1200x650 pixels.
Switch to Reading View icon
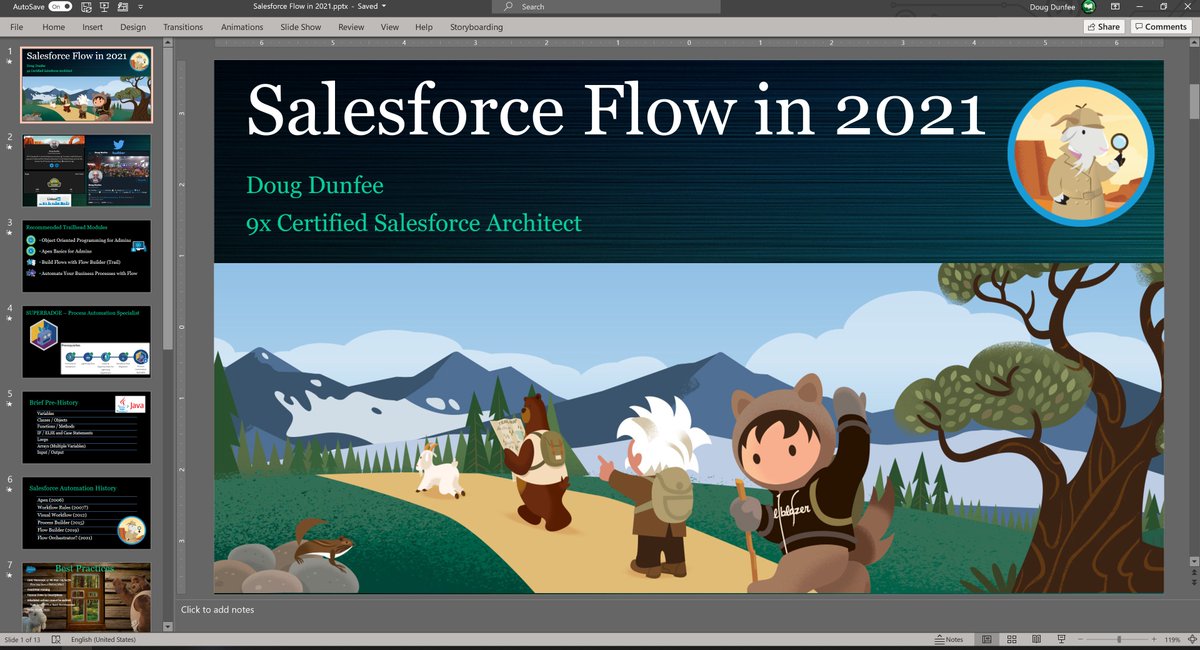1037,640
